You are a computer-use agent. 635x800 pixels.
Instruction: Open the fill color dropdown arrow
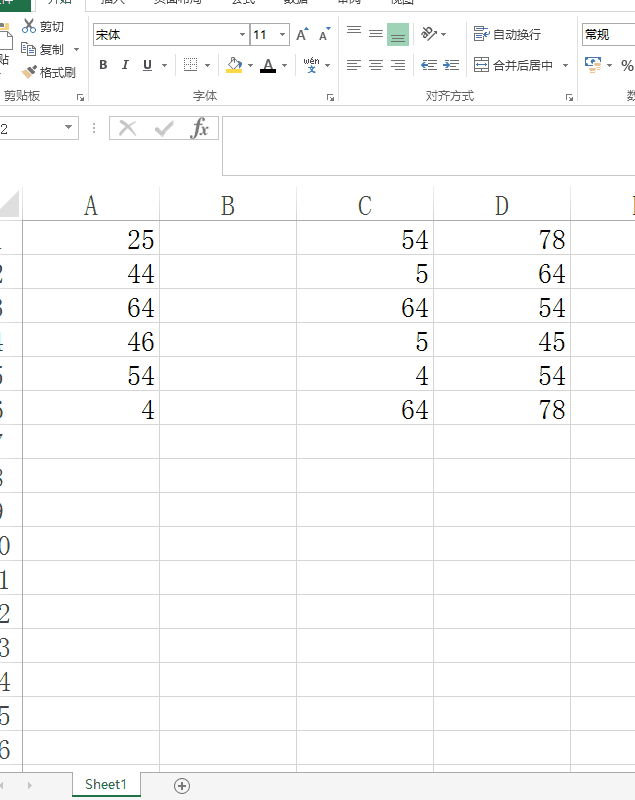[250, 65]
